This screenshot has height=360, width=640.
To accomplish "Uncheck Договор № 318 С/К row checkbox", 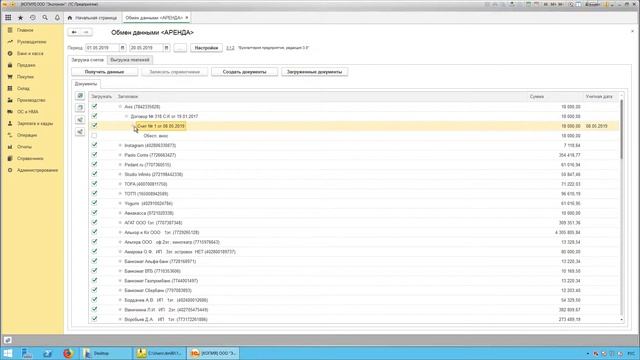I will pyautogui.click(x=94, y=116).
